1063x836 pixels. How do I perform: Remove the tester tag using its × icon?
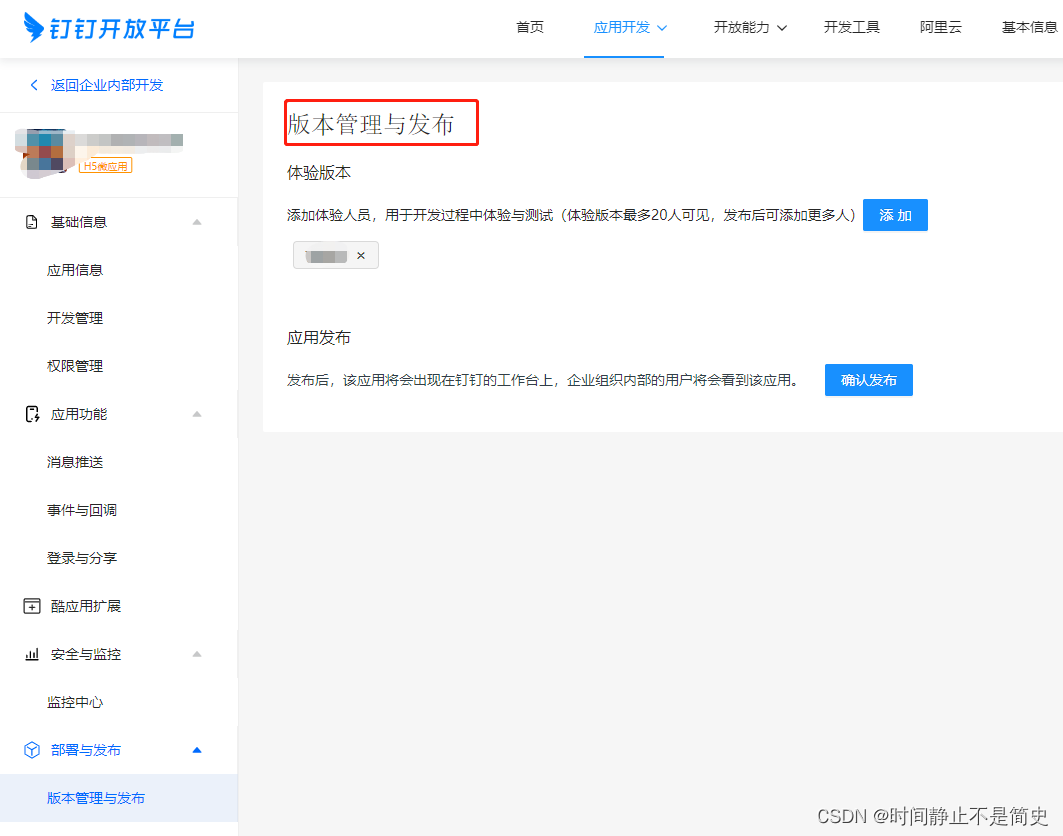(361, 254)
